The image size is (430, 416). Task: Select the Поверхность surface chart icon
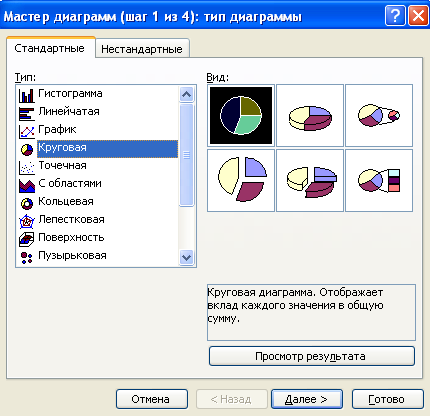27,239
